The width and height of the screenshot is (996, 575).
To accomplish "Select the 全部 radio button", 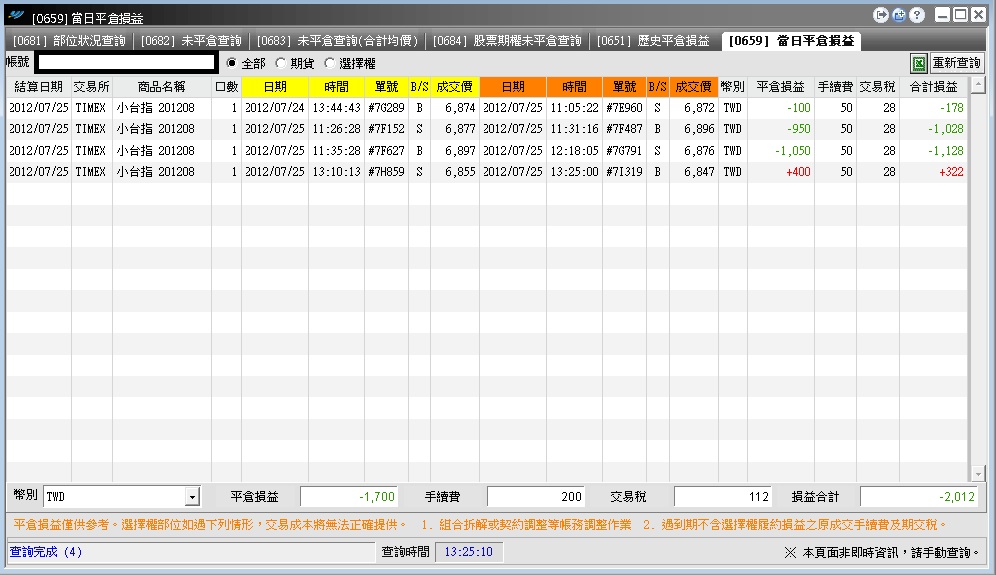I will click(x=231, y=63).
